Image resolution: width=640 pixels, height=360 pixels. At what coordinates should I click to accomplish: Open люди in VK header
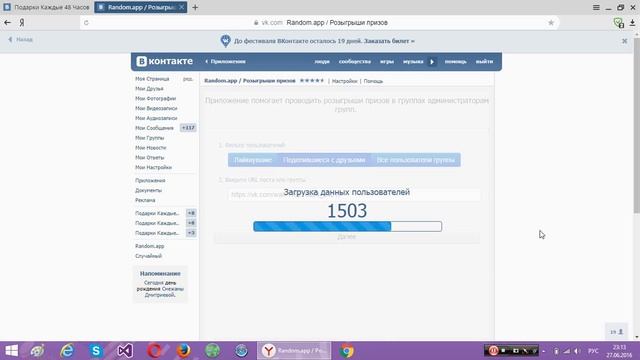[322, 62]
